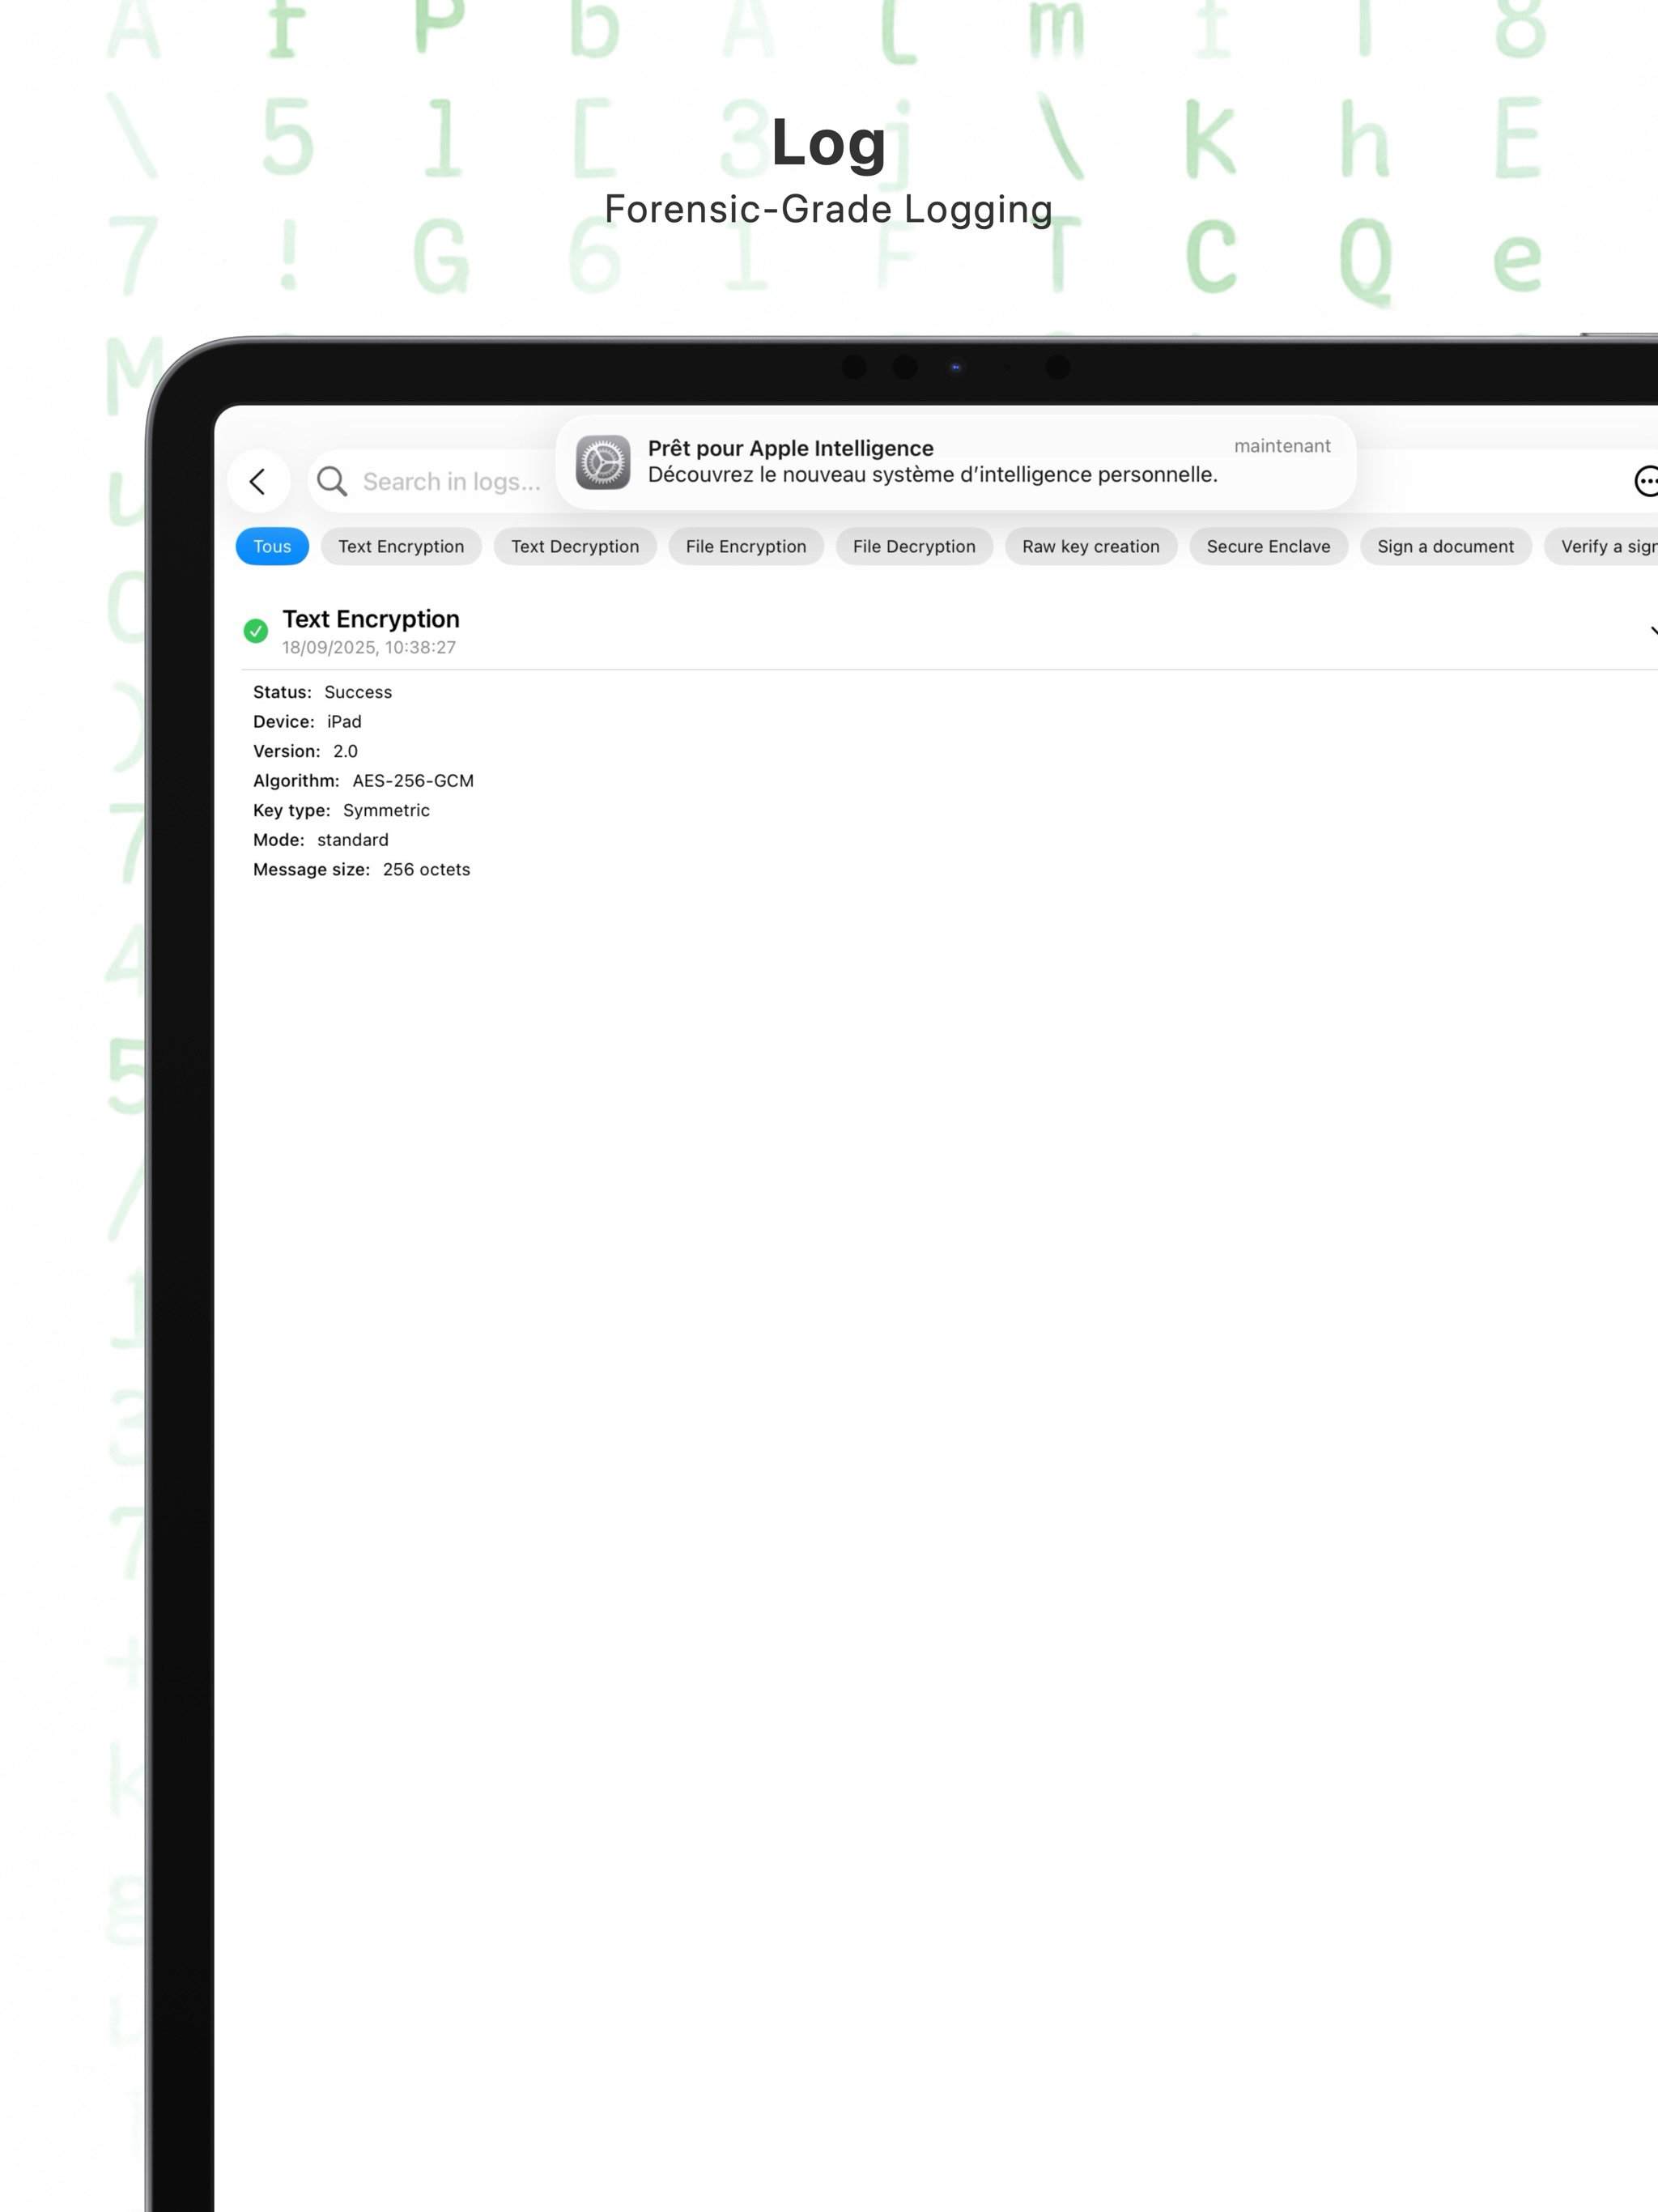
Task: Select the Tous filter chip
Action: click(272, 547)
